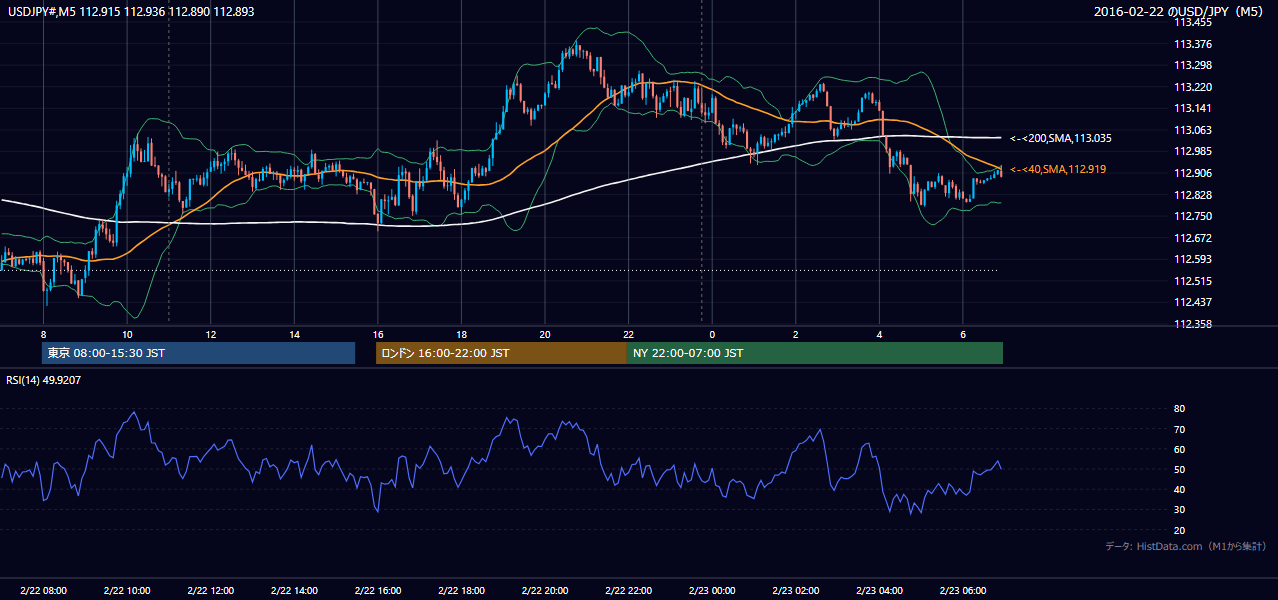The image size is (1278, 600).
Task: Click the 113.376 price axis label
Action: point(1192,44)
